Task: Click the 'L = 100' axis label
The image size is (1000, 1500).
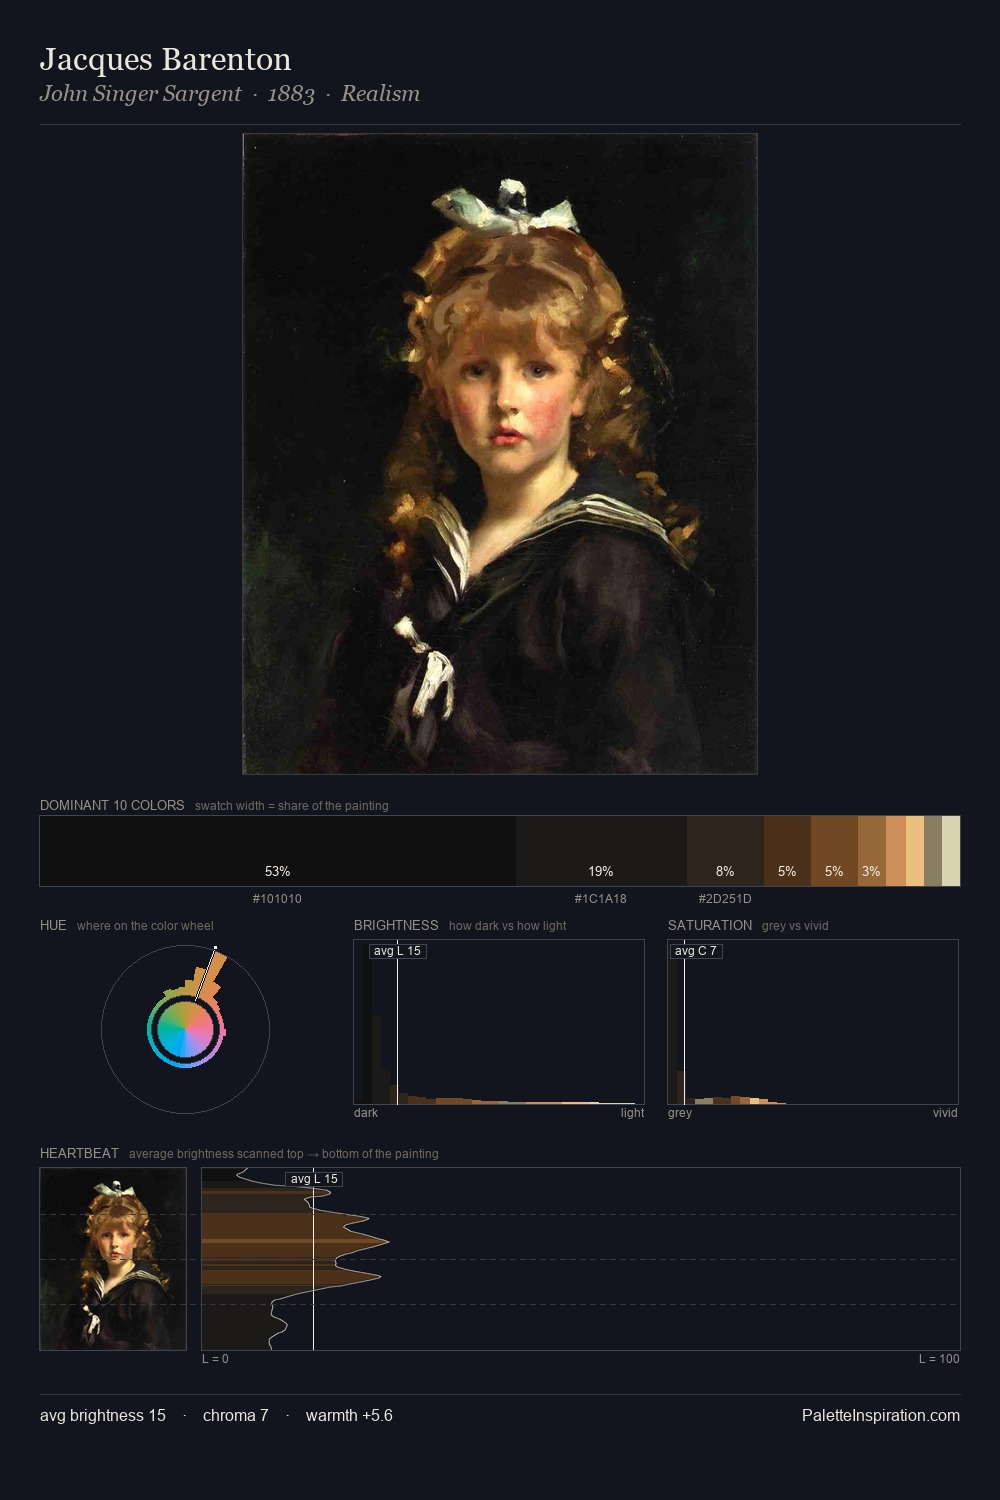Action: 939,1359
